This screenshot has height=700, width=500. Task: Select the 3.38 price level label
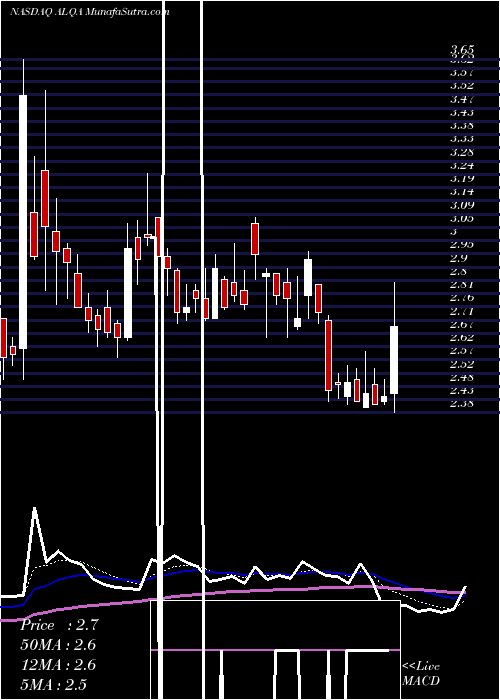[462, 125]
